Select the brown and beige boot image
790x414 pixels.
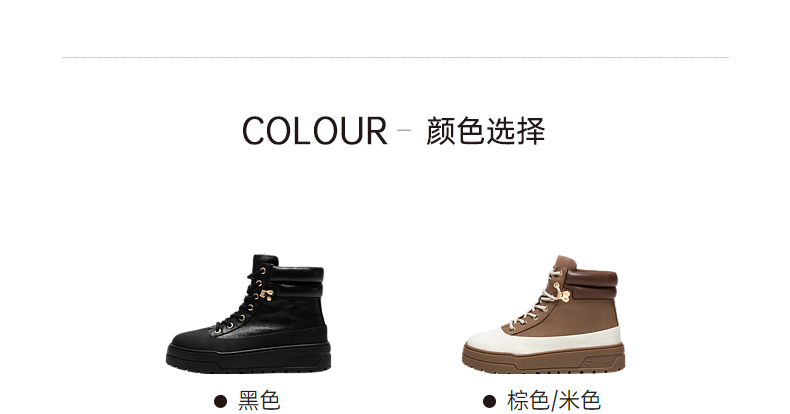543,314
